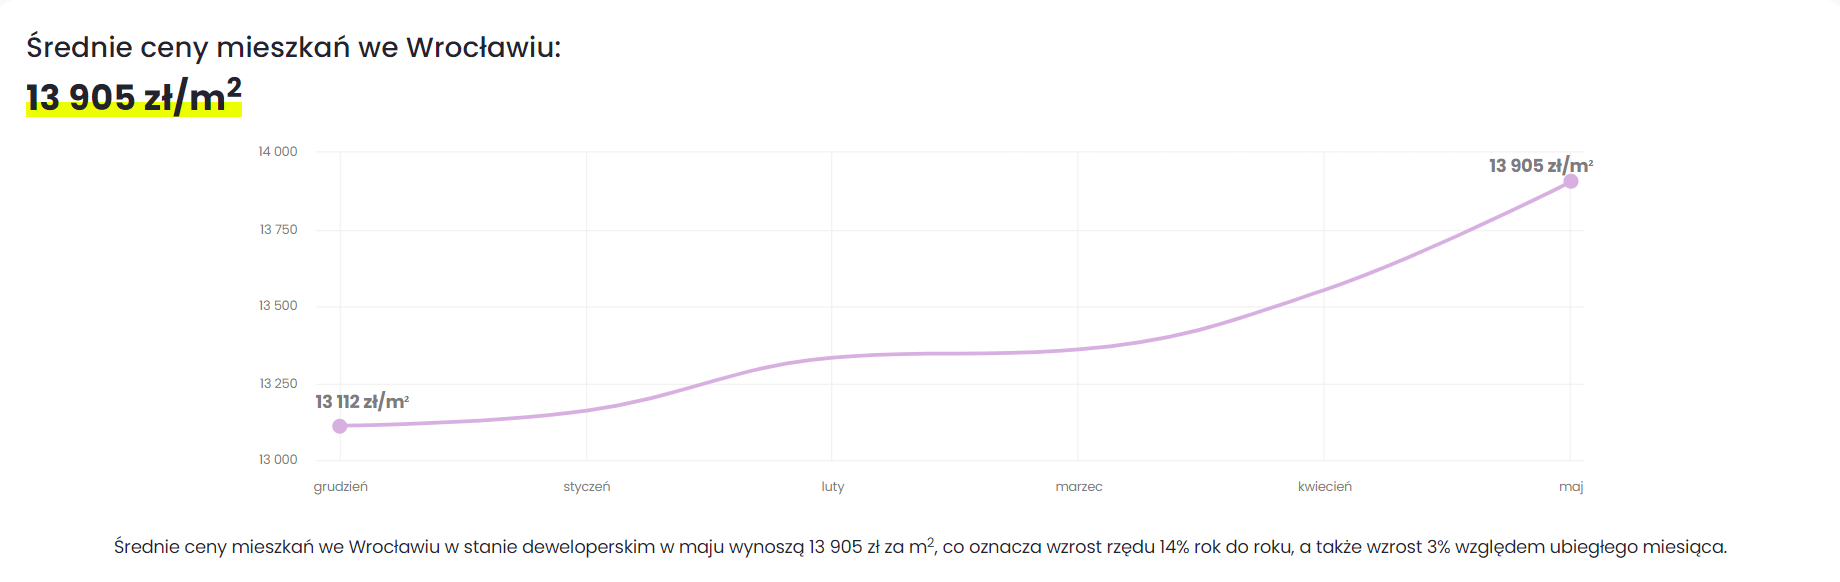
Task: Click '14% rok do roku' in the description
Action: pyautogui.click(x=1225, y=547)
